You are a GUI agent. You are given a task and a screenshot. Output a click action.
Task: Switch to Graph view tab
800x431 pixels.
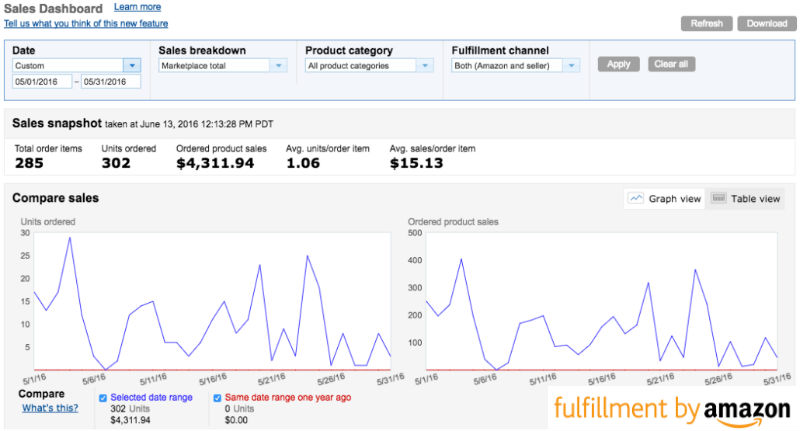coord(664,199)
